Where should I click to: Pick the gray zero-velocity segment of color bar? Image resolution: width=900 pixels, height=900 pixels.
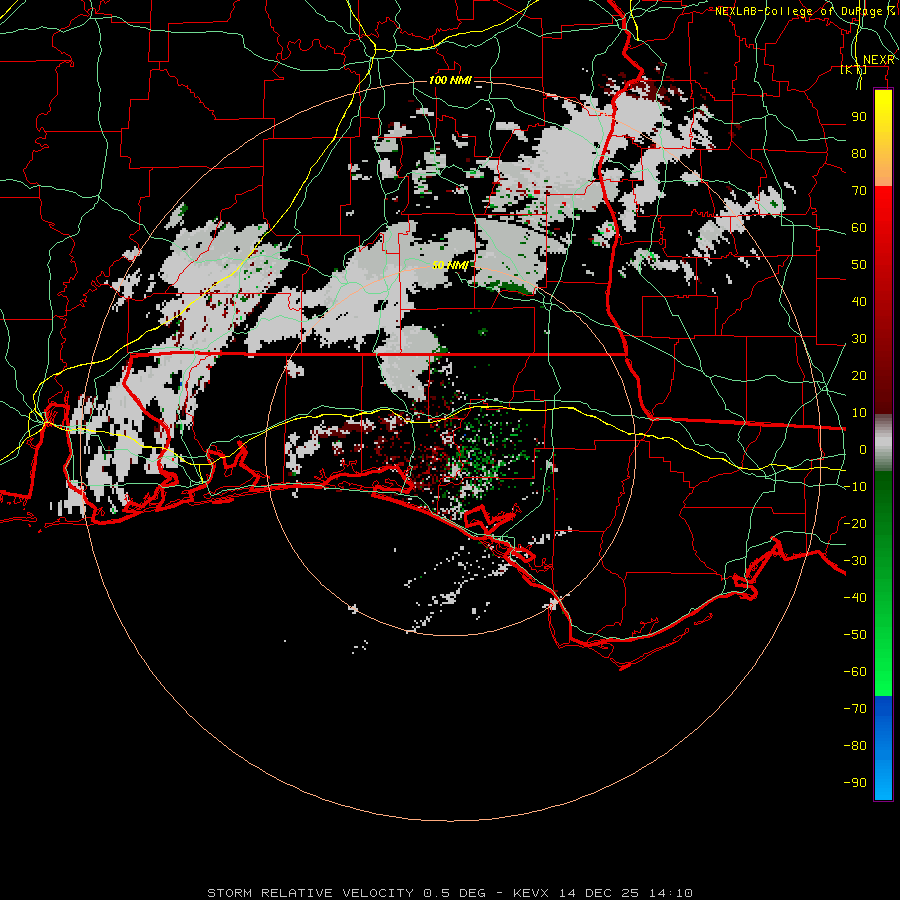pos(883,443)
